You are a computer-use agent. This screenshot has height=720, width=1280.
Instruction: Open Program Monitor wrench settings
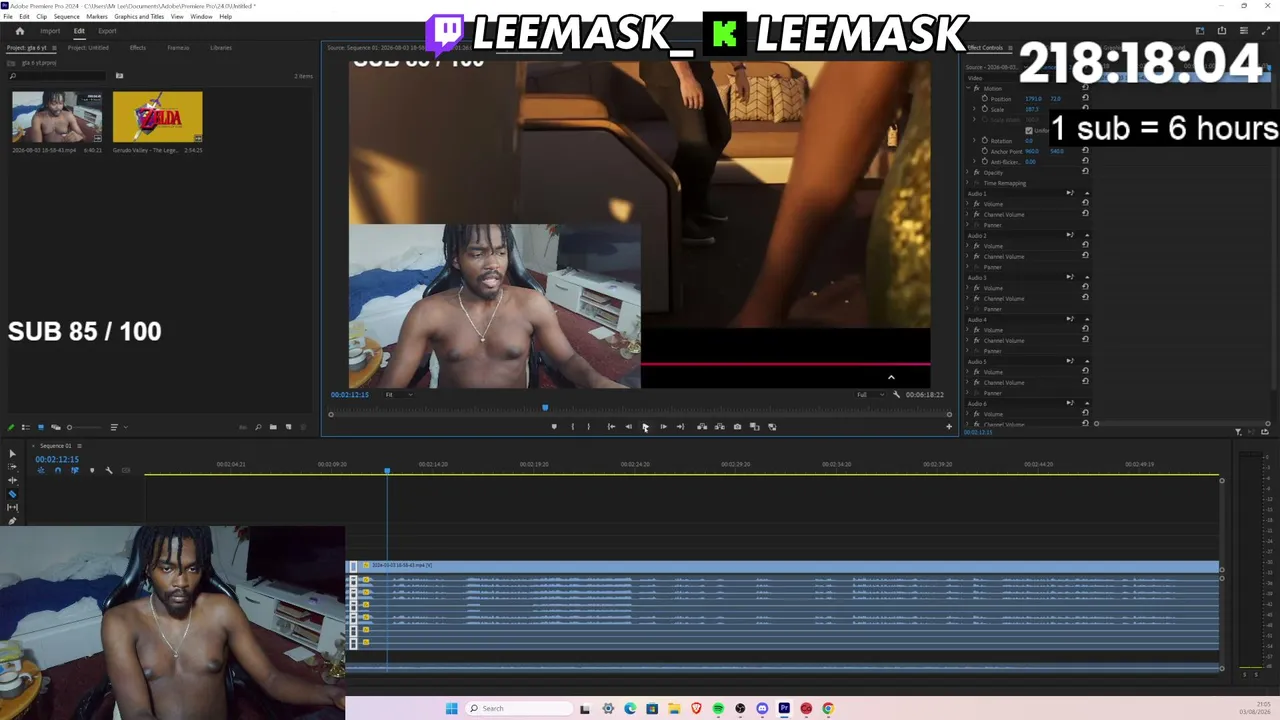click(896, 395)
